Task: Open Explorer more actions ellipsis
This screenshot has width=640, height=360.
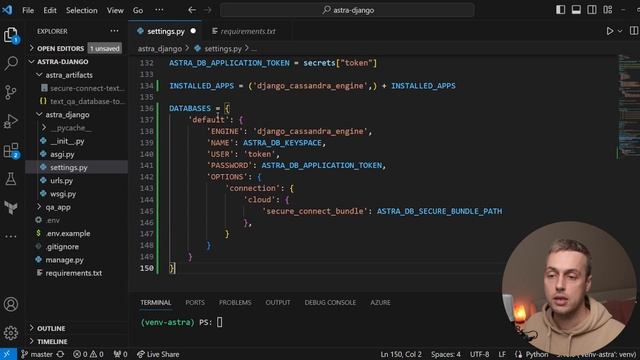Action: [114, 31]
